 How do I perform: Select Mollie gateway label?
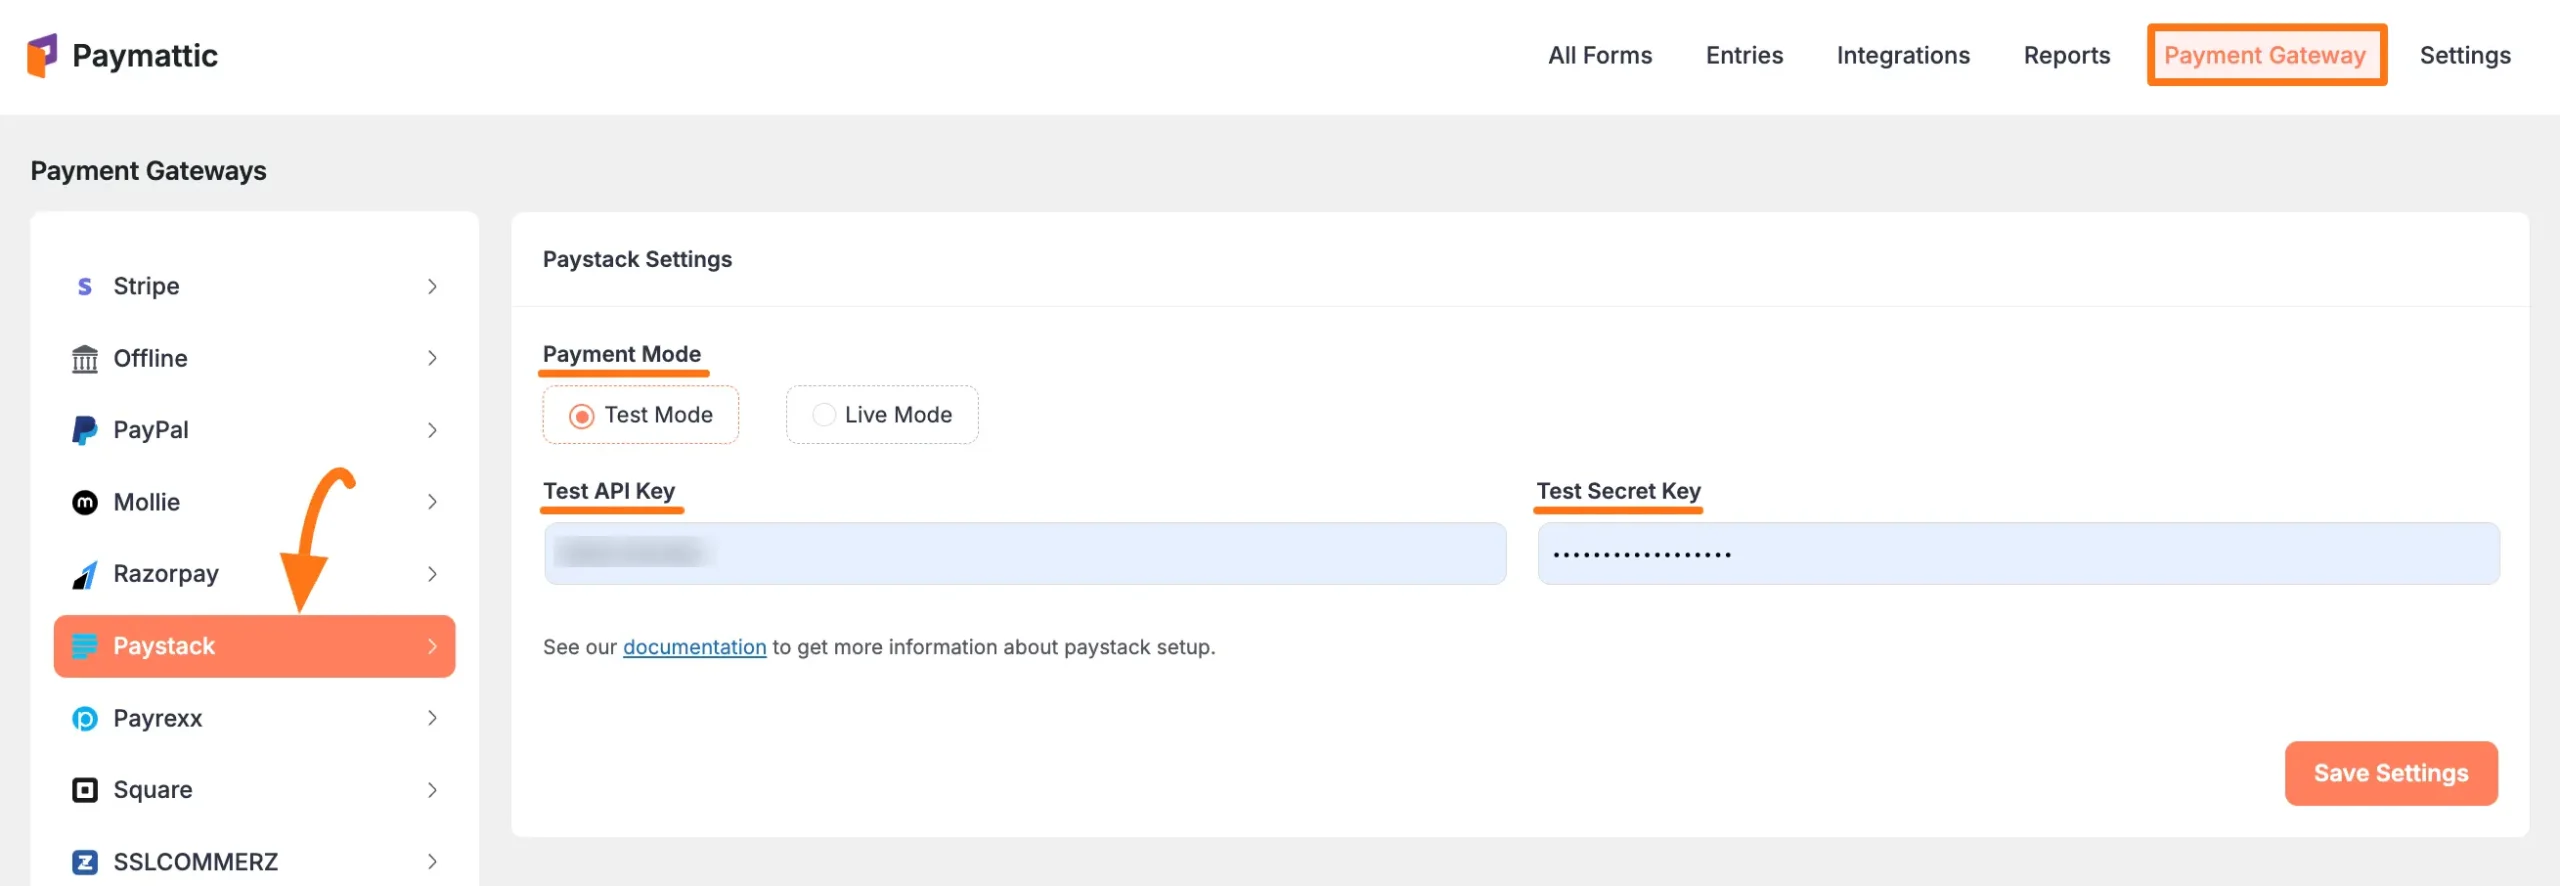point(146,502)
